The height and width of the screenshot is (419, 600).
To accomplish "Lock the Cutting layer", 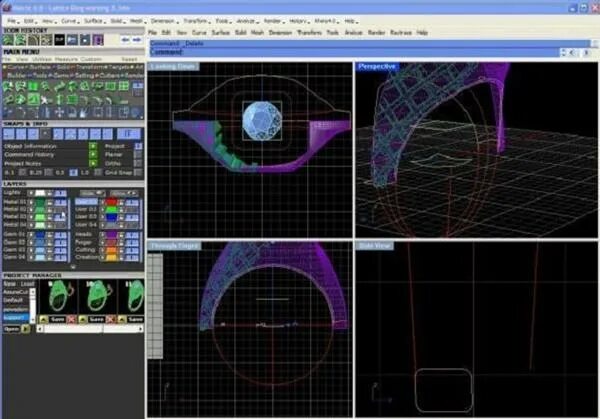I will (x=121, y=251).
